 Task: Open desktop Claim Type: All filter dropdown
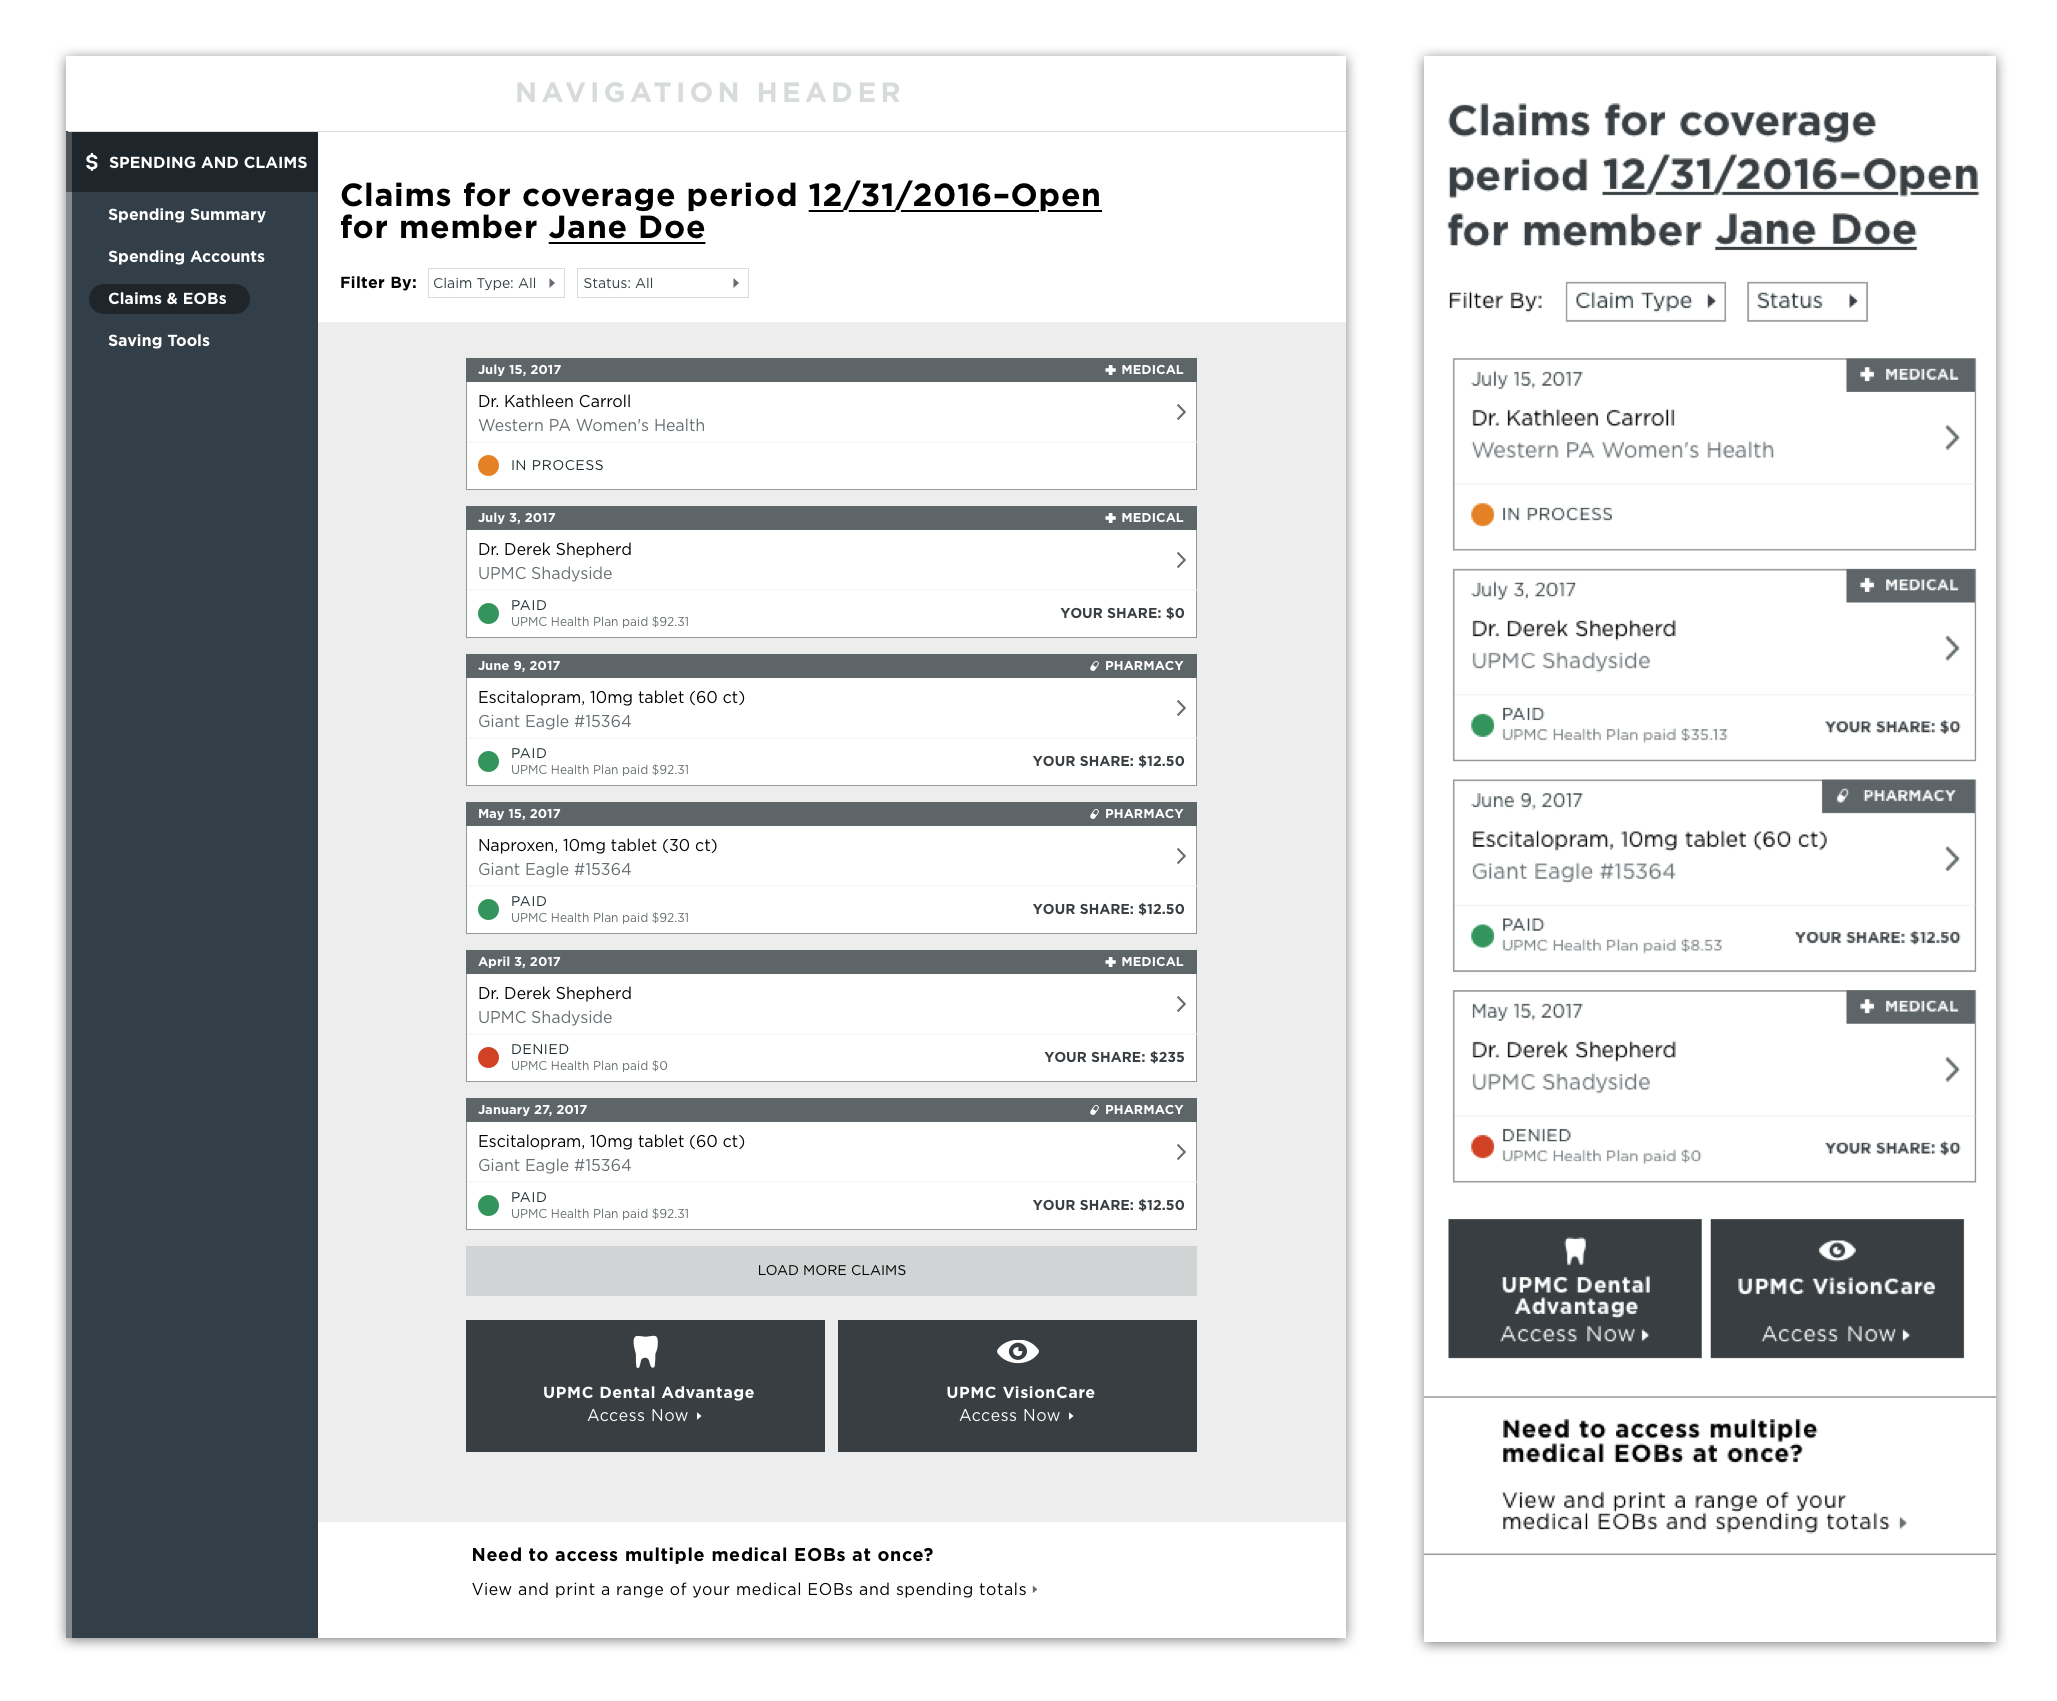[x=496, y=283]
